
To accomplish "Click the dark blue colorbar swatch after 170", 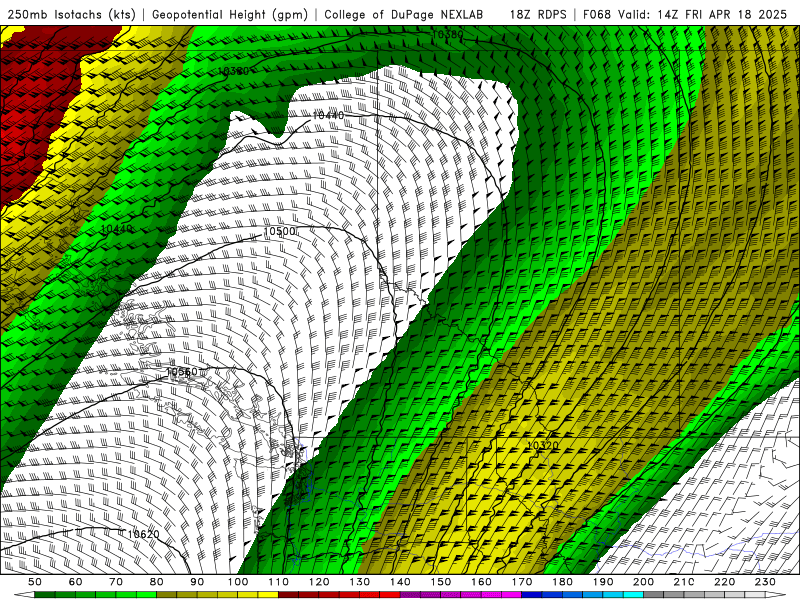I will [532, 595].
